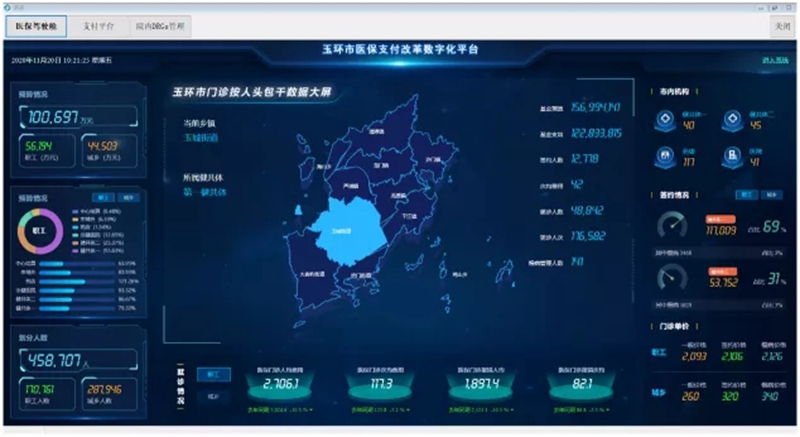Screen dimensions: 800x437
Task: Select 城乡 button in 就诊情况 section
Action: pyautogui.click(x=212, y=394)
